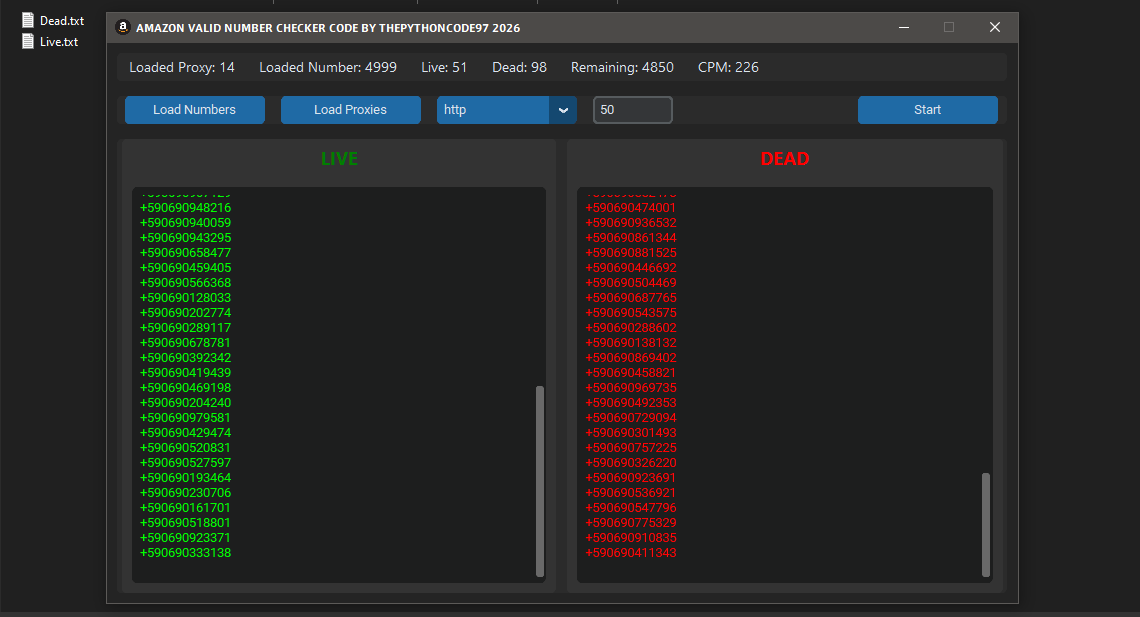Select live number +590690940059

click(x=185, y=223)
